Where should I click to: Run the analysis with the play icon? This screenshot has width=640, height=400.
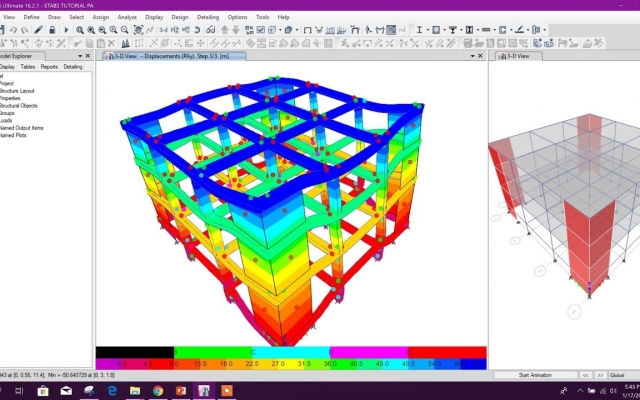click(x=66, y=30)
